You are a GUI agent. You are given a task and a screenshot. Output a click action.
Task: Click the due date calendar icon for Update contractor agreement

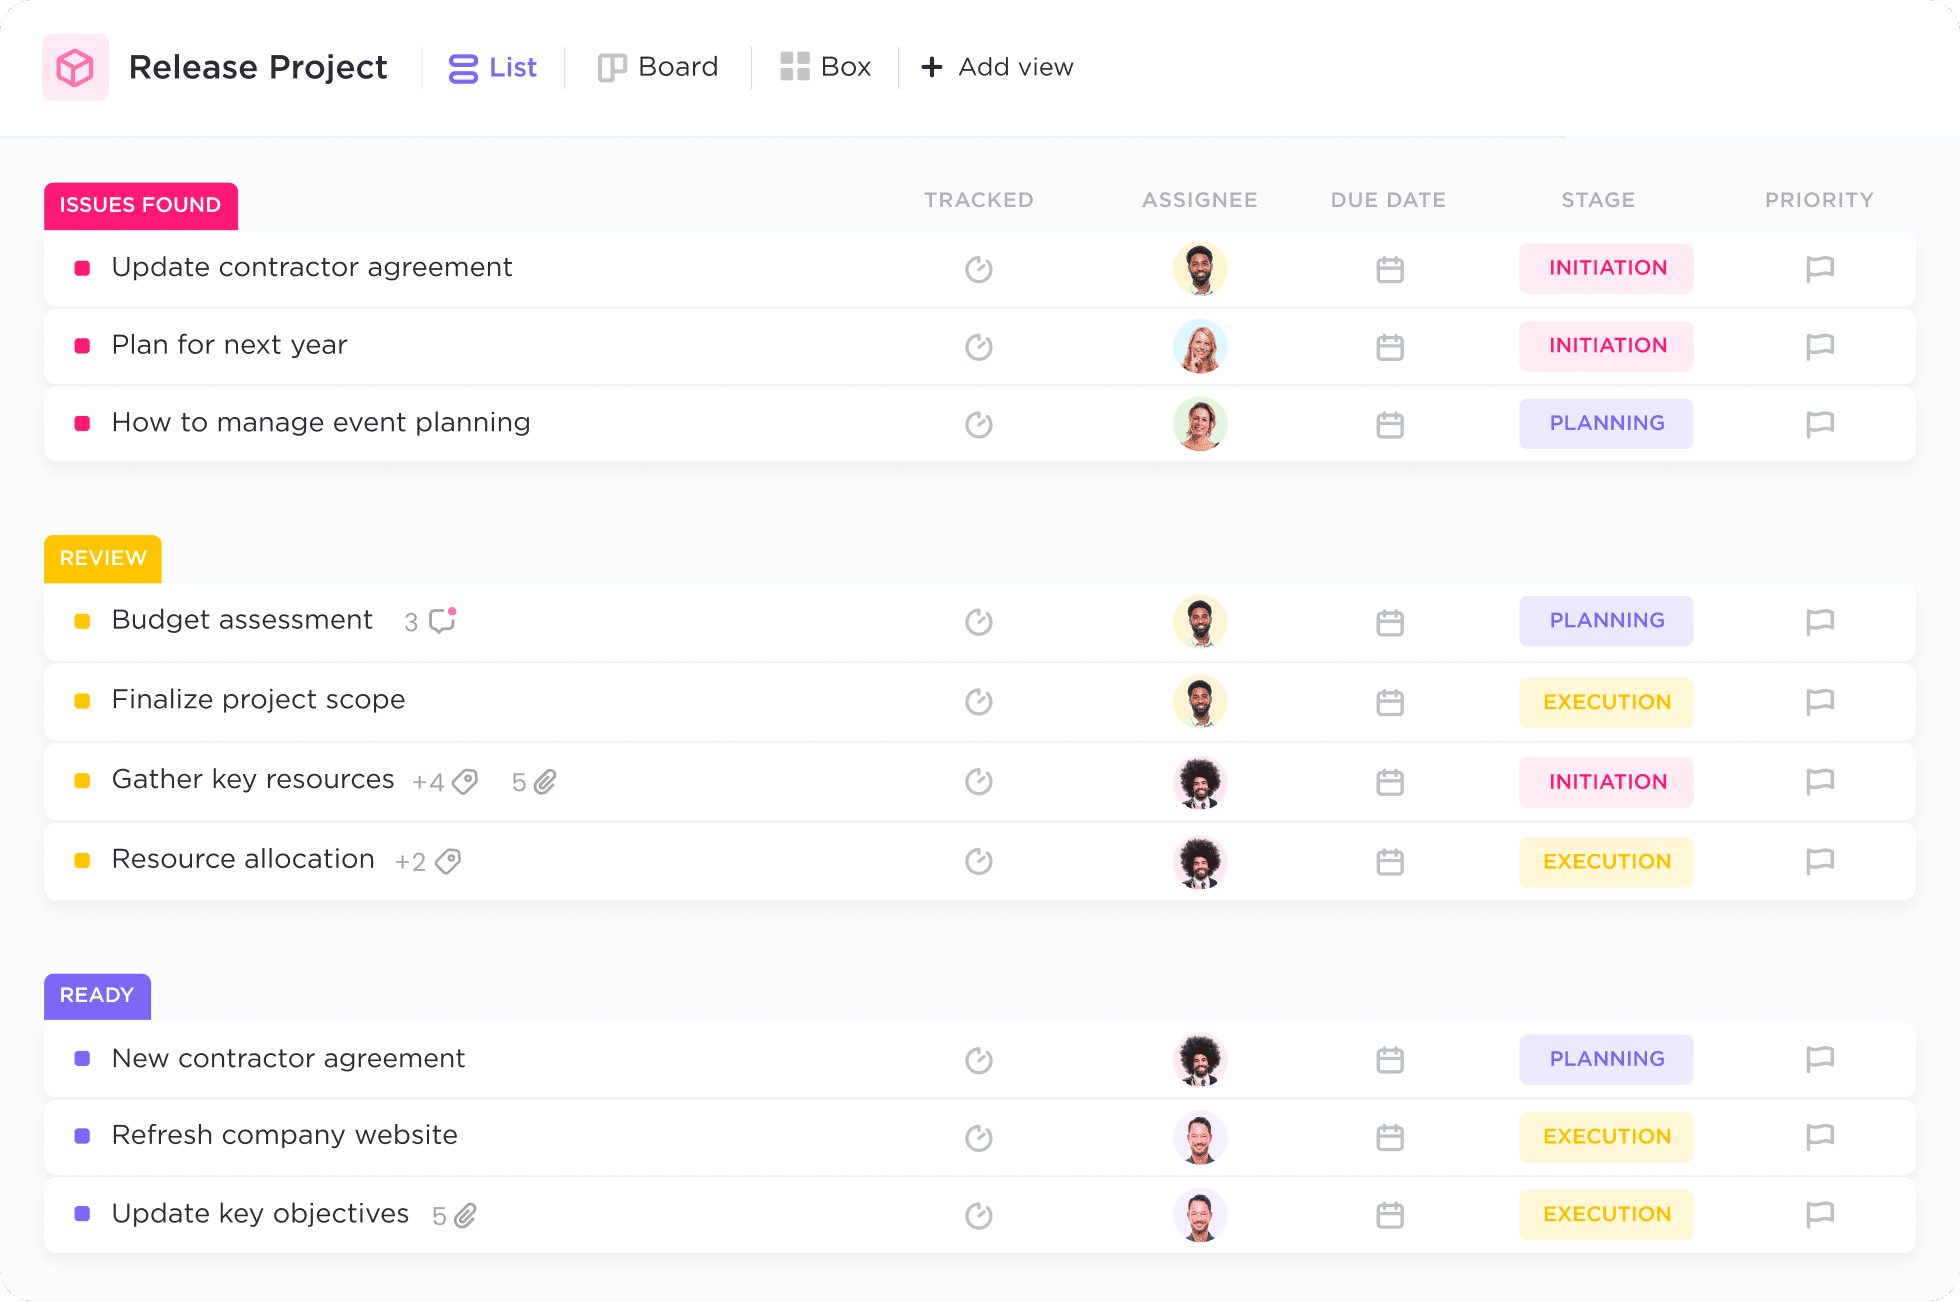1388,267
